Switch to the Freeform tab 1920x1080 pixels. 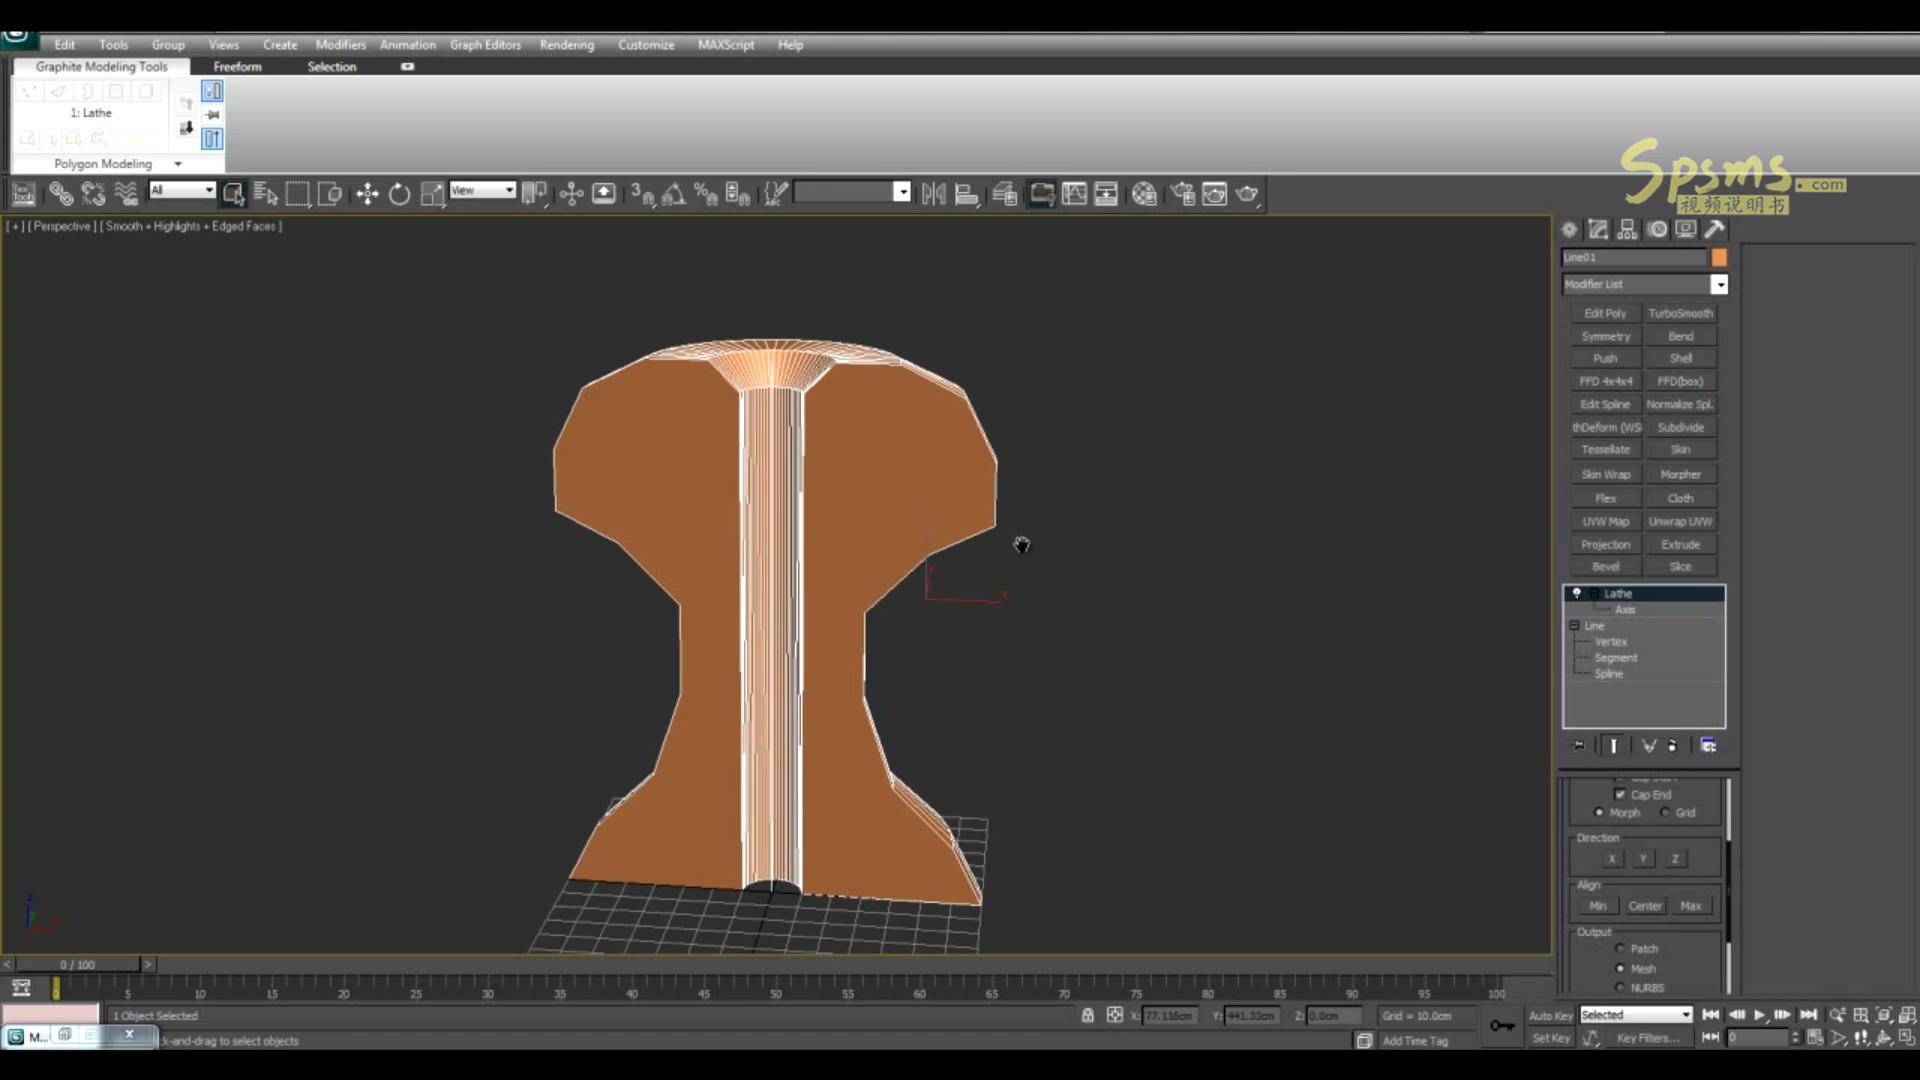[x=237, y=67]
